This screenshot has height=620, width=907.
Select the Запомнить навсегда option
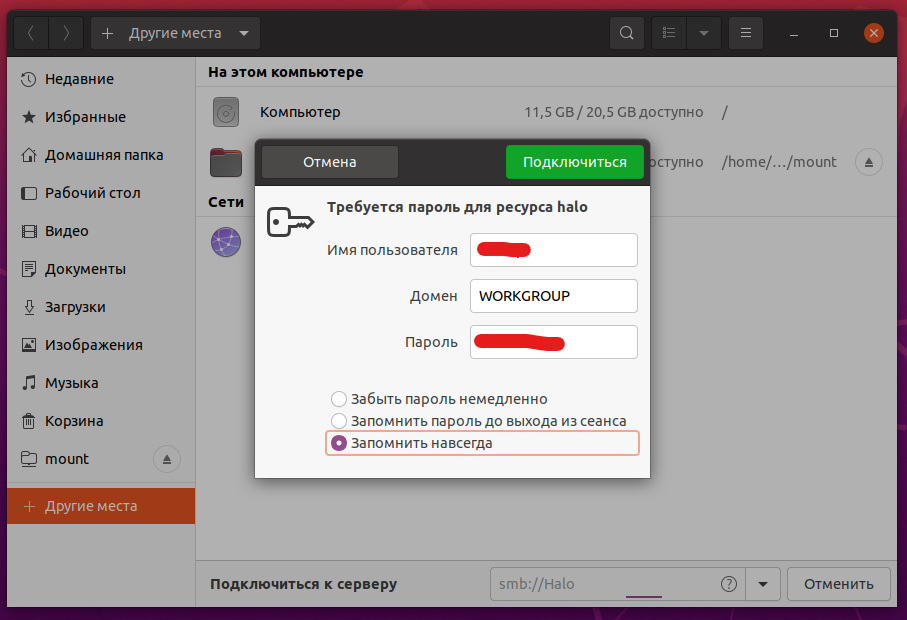point(338,443)
